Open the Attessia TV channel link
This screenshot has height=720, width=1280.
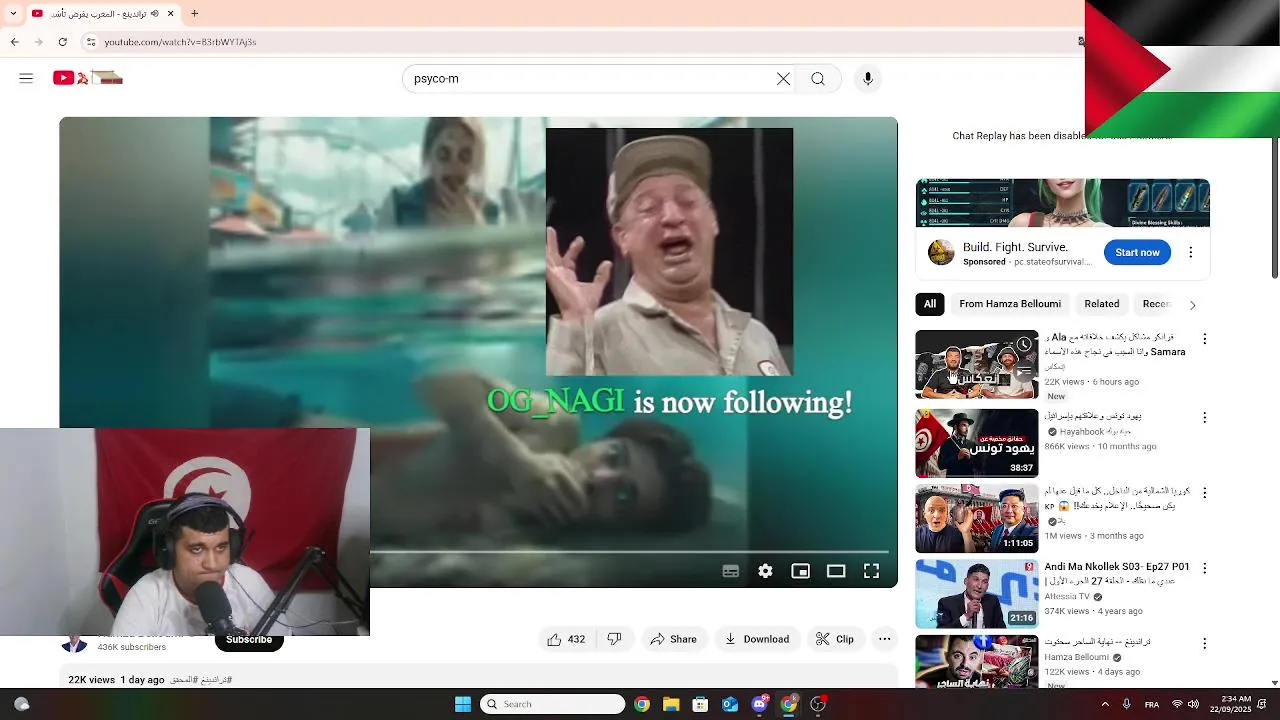pos(1067,596)
